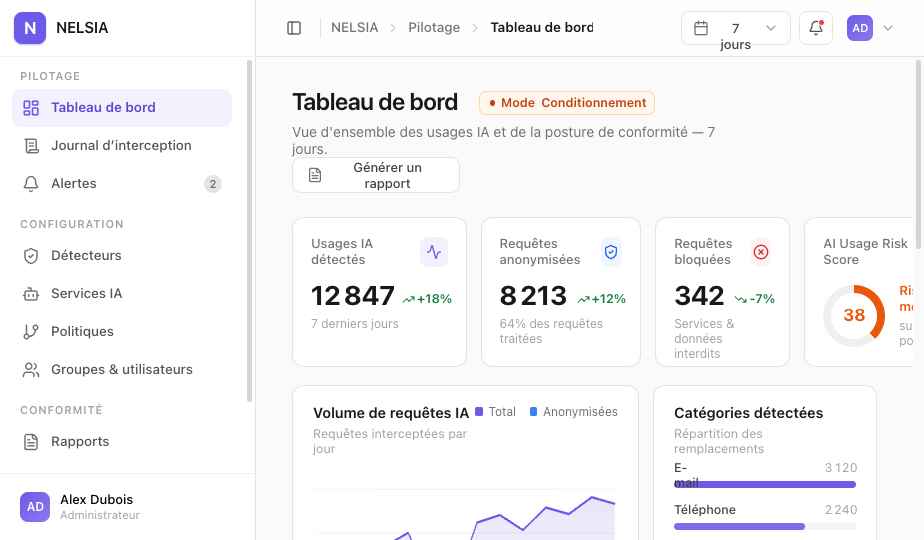Go to Journal d'interception
The height and width of the screenshot is (540, 924).
pos(122,146)
